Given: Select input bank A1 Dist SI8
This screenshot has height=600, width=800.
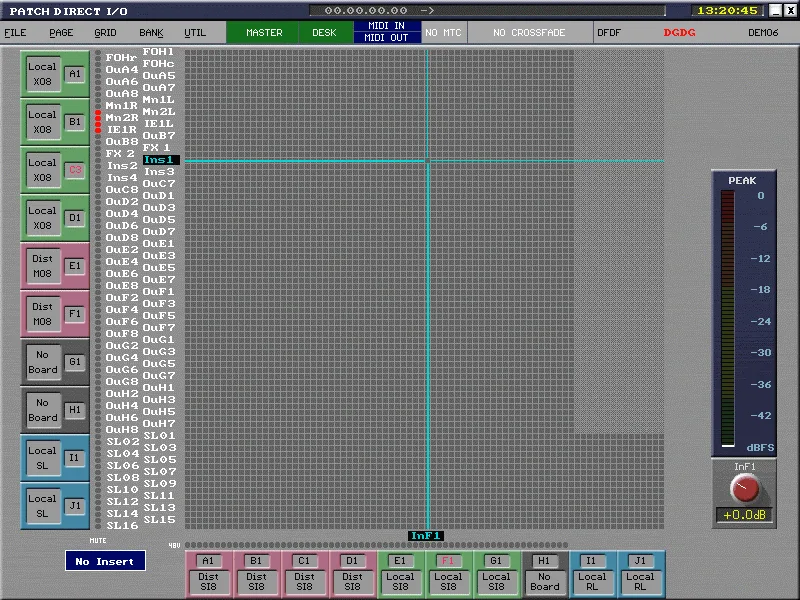Looking at the screenshot, I should click(208, 574).
